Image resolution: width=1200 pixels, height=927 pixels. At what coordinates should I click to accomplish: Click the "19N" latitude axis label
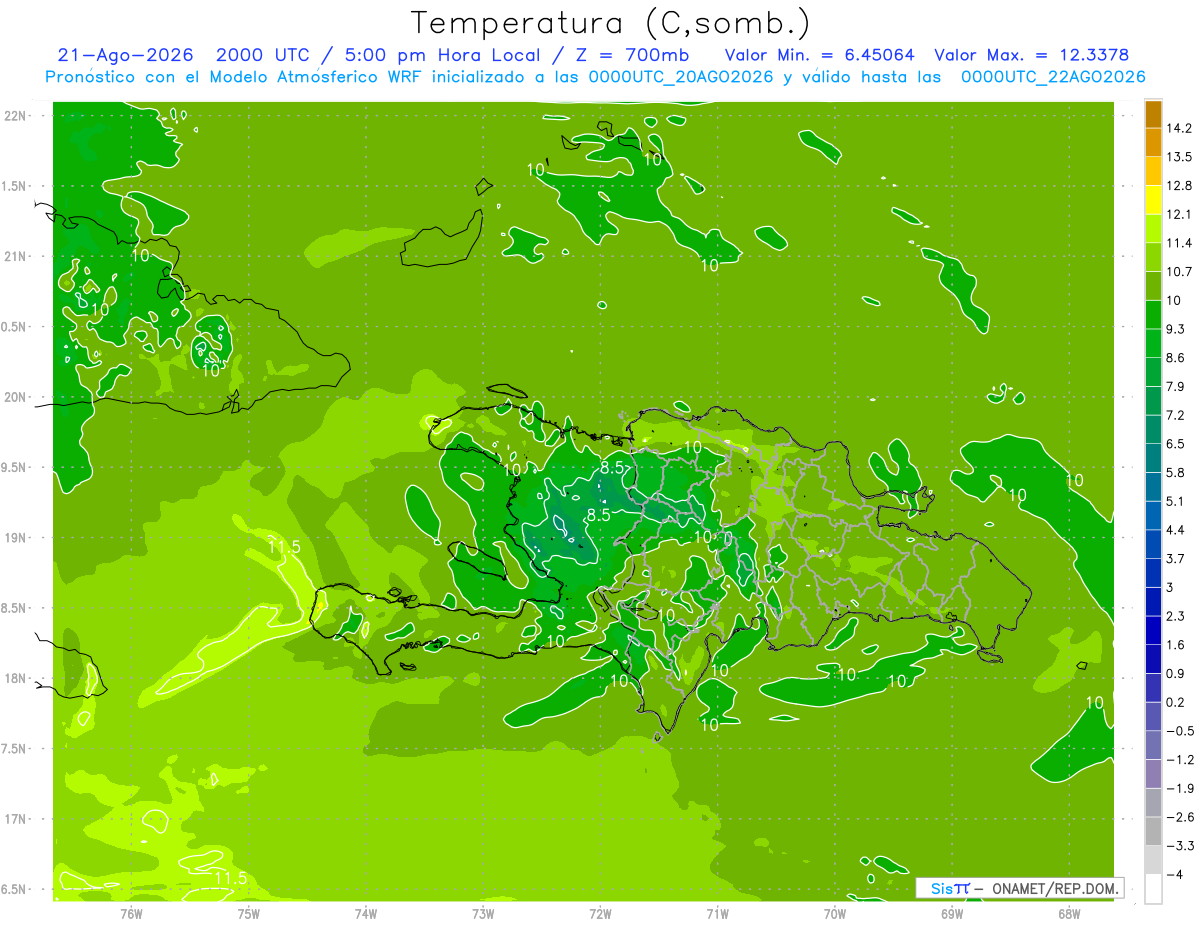coord(15,538)
